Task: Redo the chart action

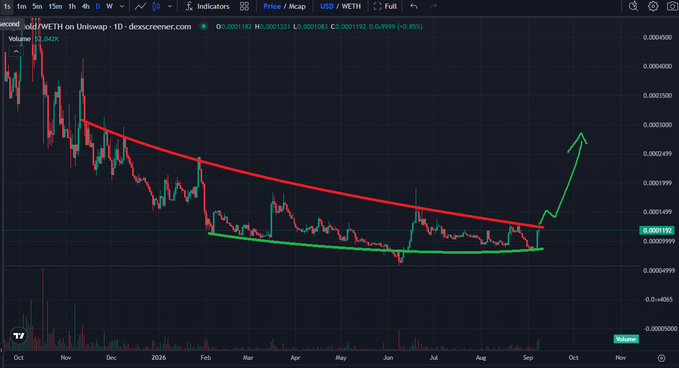Action: click(x=433, y=6)
